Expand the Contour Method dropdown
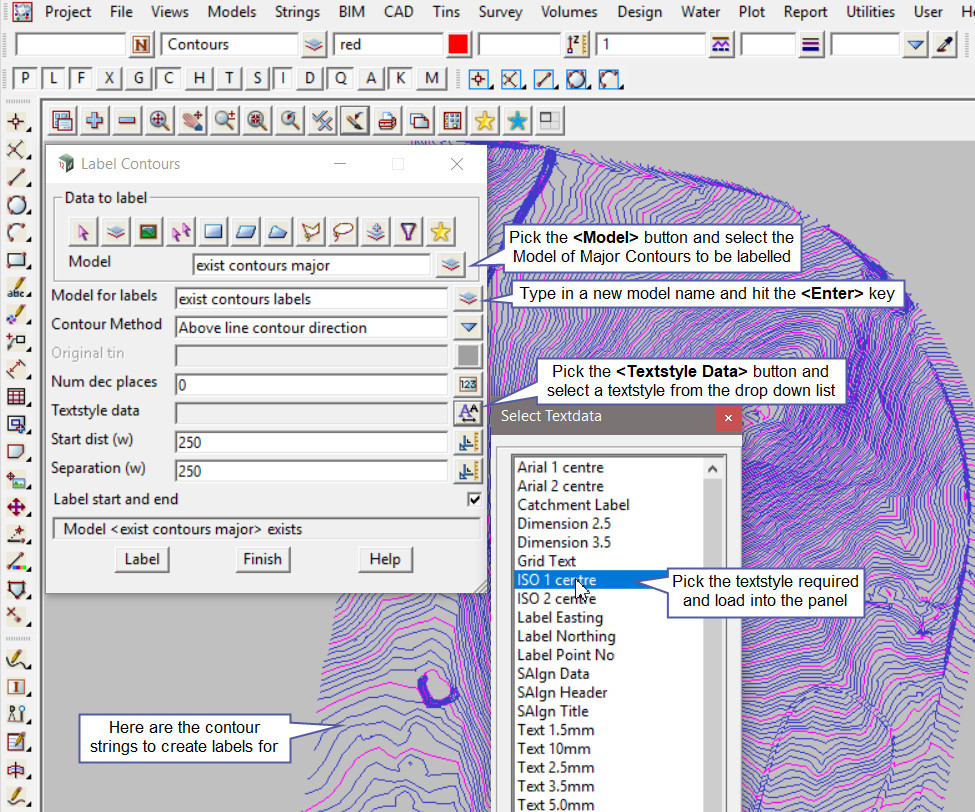The image size is (975, 812). (468, 327)
